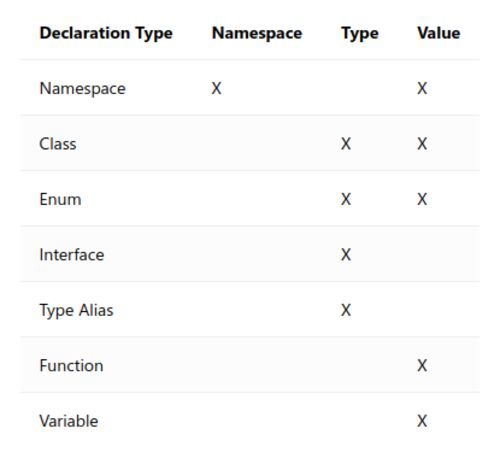The height and width of the screenshot is (452, 500).
Task: Click the Declaration Type column header
Action: click(106, 33)
